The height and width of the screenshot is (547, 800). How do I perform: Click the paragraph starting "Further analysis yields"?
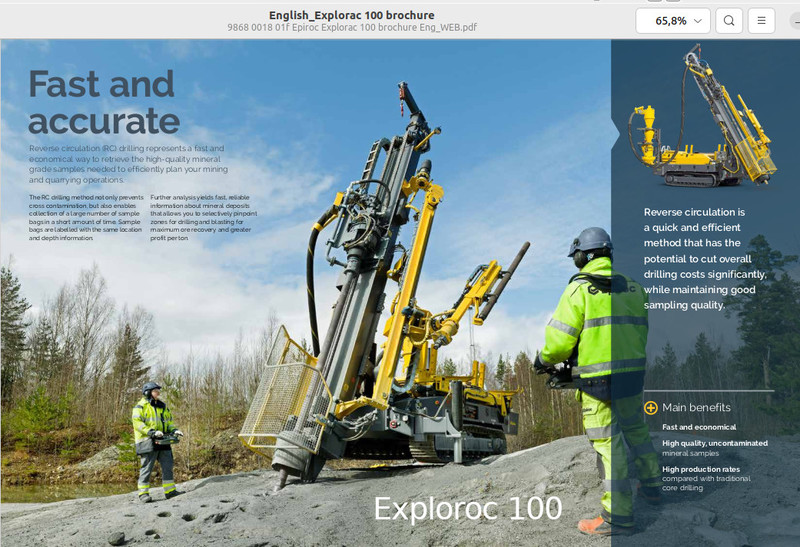pos(203,218)
